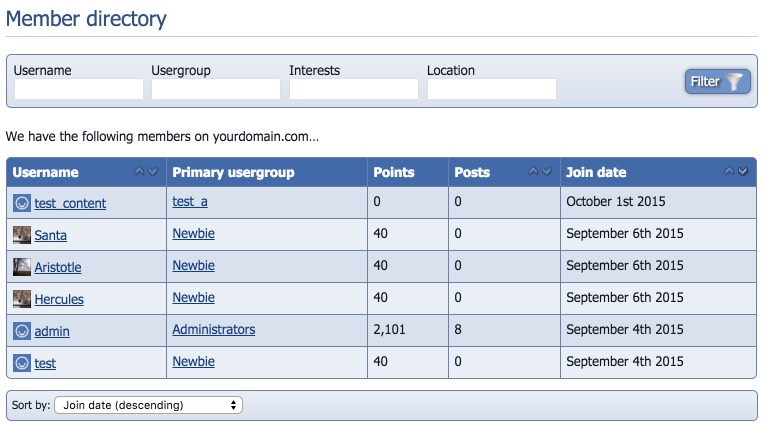The width and height of the screenshot is (764, 426).
Task: Sort Username column ascending arrow
Action: (139, 171)
